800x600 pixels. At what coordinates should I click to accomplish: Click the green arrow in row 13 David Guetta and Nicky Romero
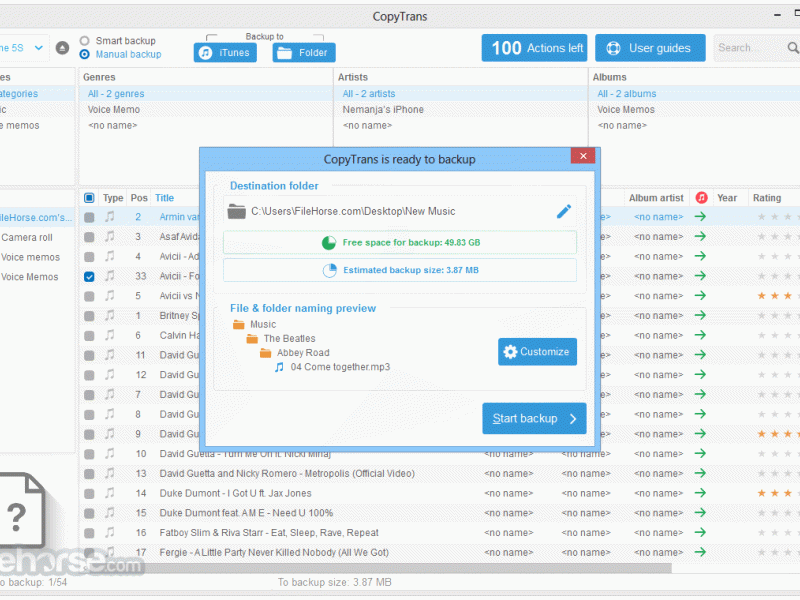coord(701,473)
